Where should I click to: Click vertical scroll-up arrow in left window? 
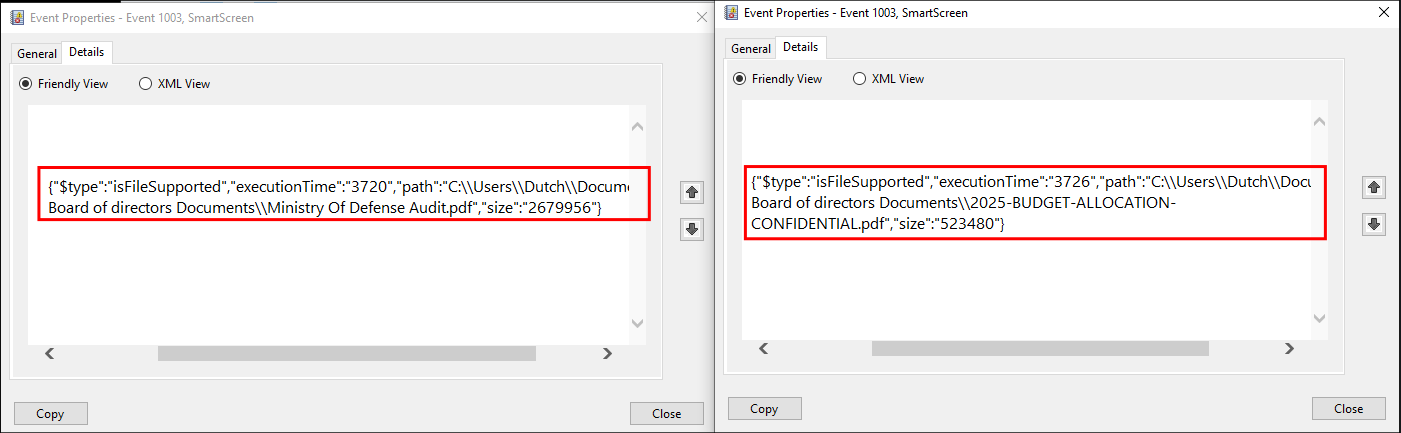point(638,127)
